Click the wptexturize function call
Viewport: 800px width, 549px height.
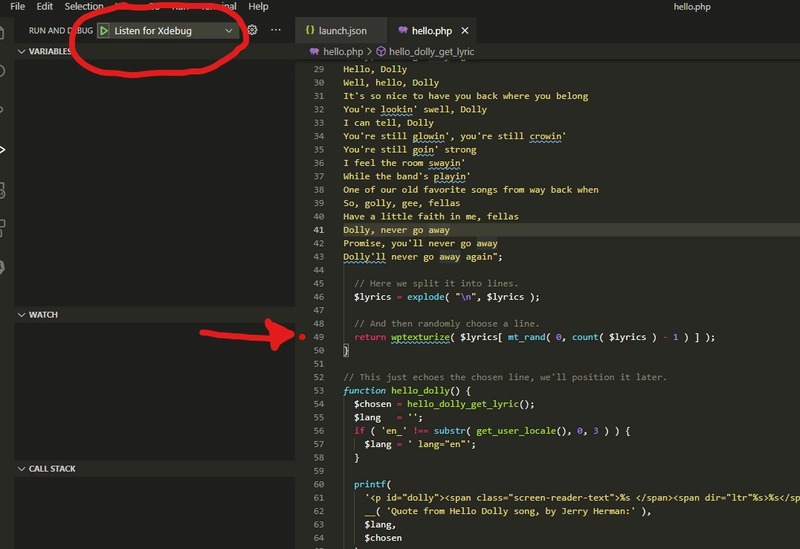(x=420, y=337)
